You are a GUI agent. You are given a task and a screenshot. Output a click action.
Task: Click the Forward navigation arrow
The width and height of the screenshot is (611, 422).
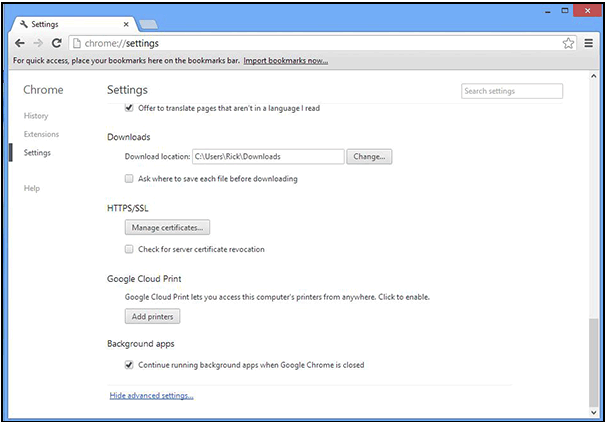click(x=38, y=43)
